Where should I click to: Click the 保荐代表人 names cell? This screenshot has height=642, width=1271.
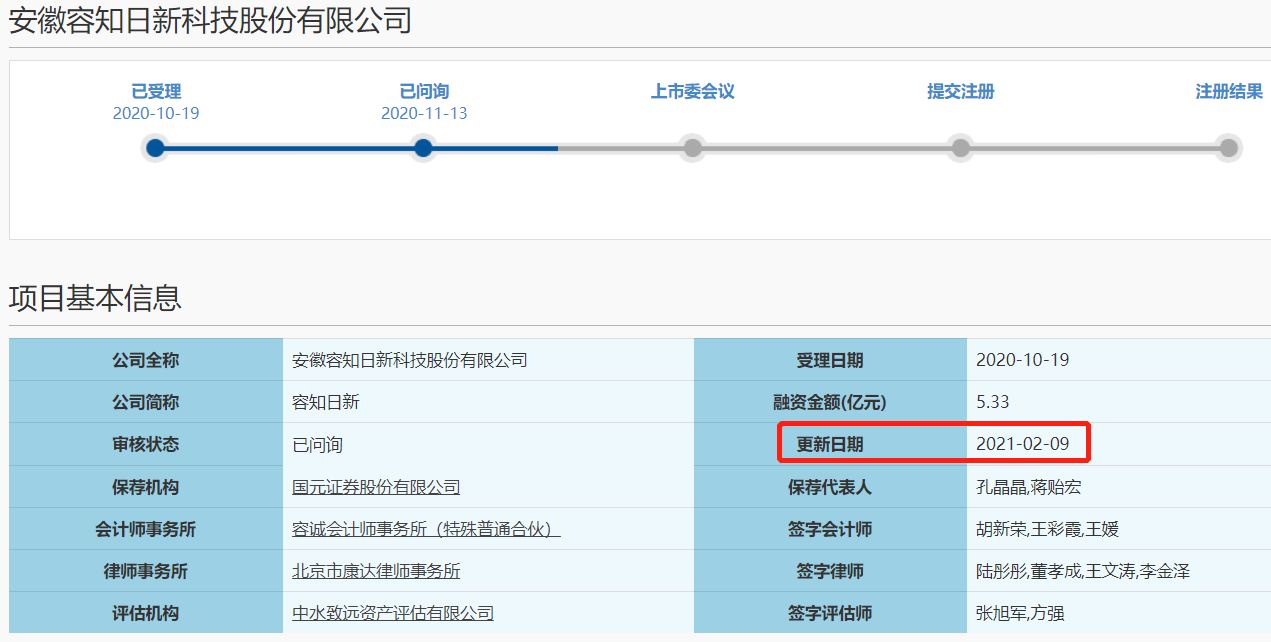[x=1028, y=487]
